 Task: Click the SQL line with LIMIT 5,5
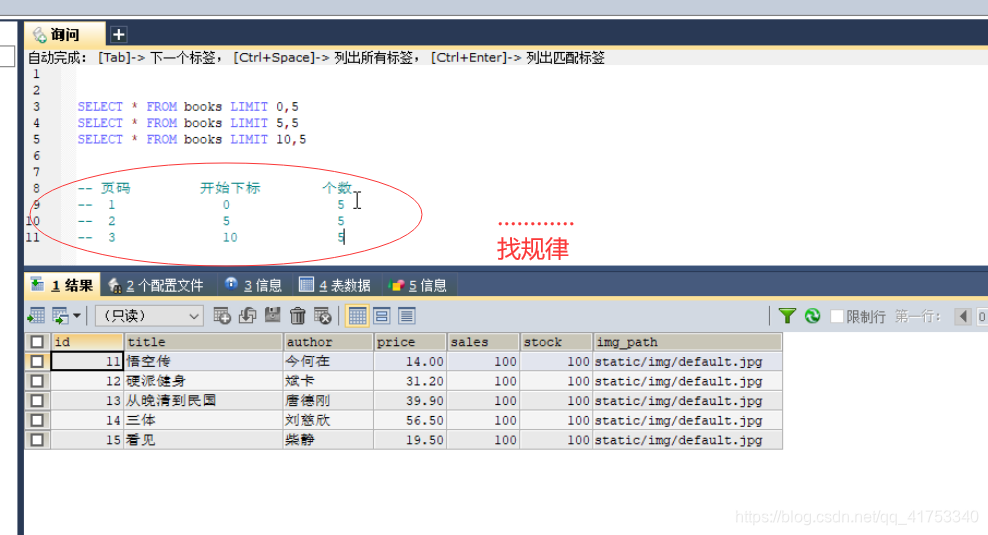coord(188,123)
